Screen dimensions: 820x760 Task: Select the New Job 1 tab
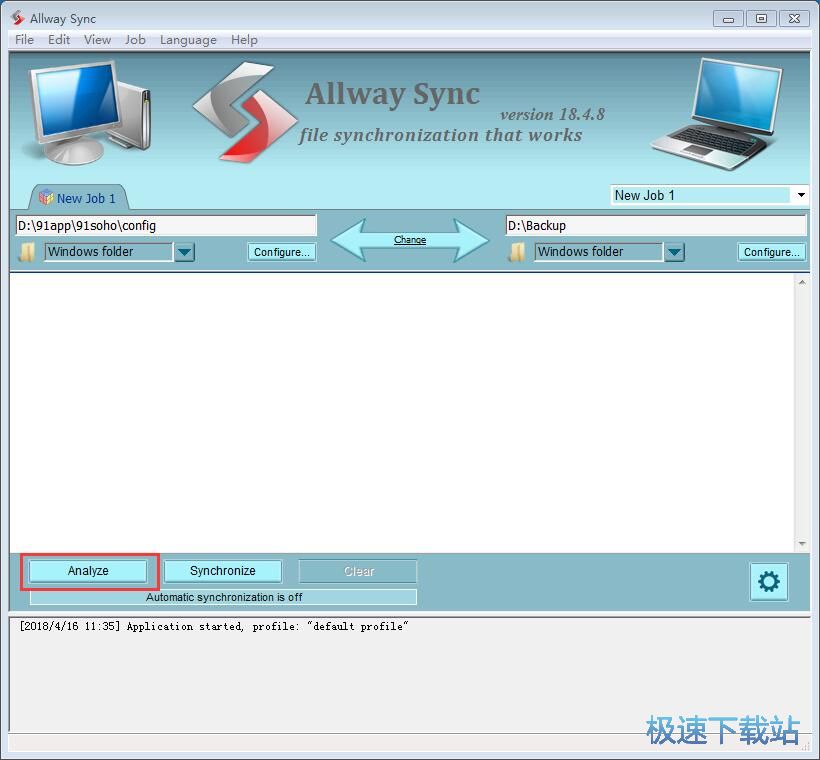(78, 198)
